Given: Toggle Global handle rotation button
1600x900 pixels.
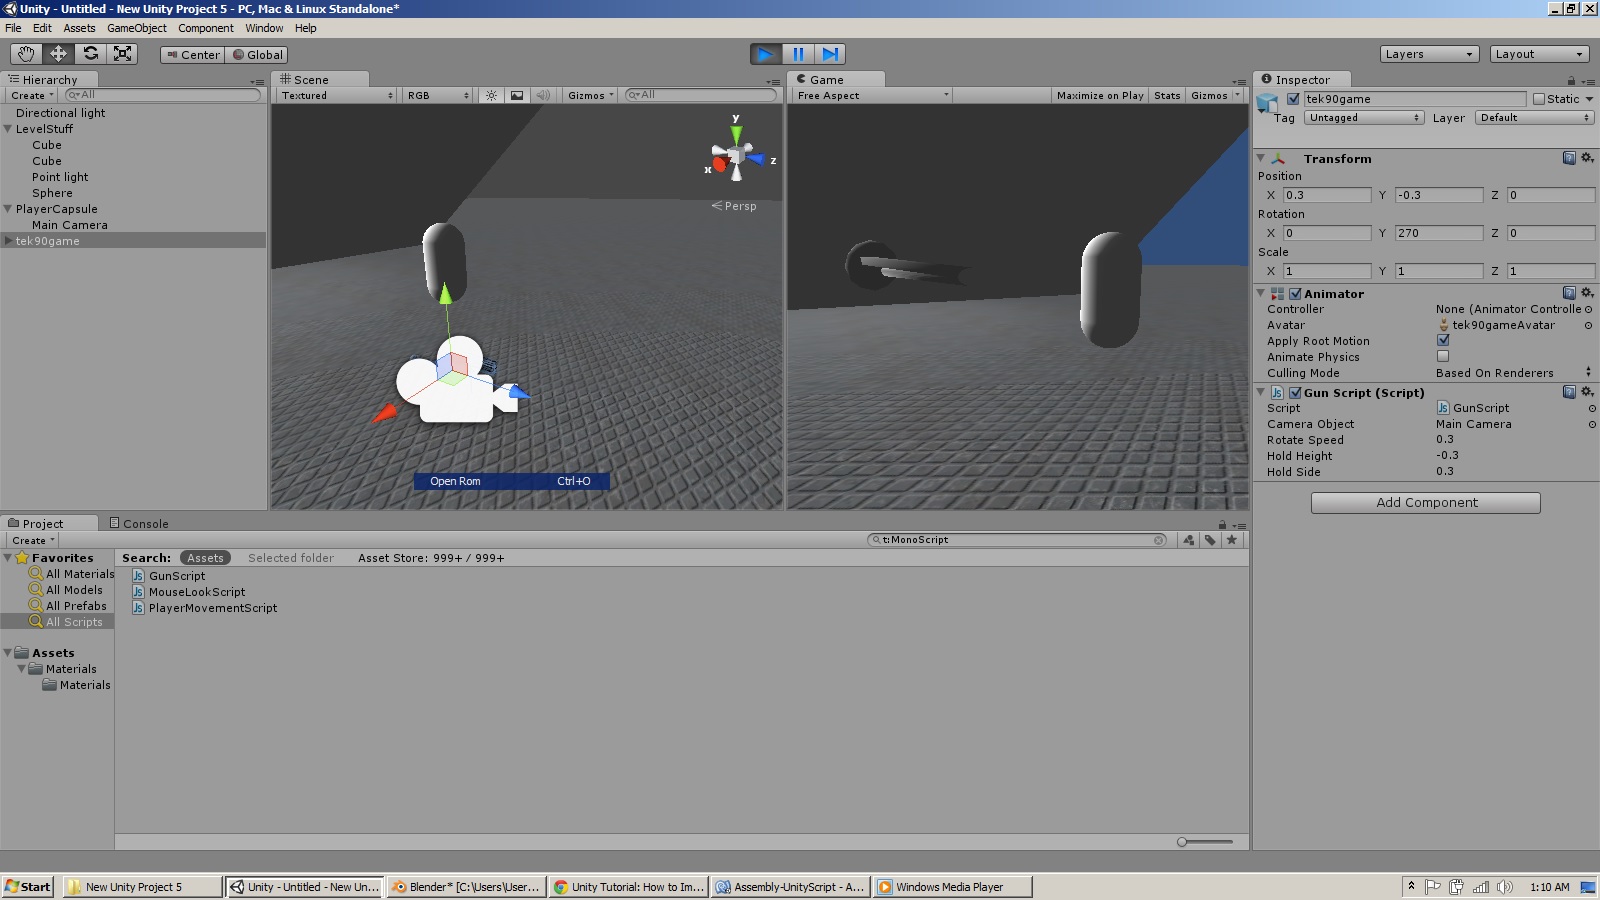Looking at the screenshot, I should [x=257, y=55].
